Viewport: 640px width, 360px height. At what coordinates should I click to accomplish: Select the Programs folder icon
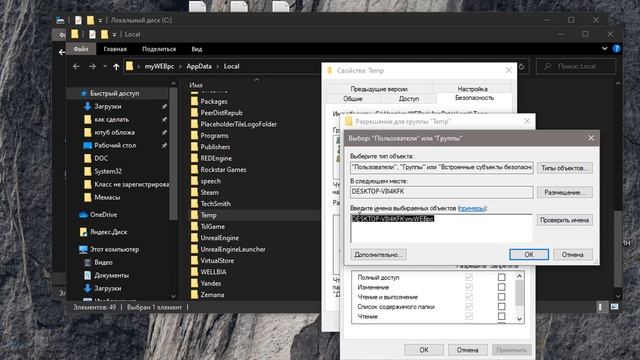[194, 136]
